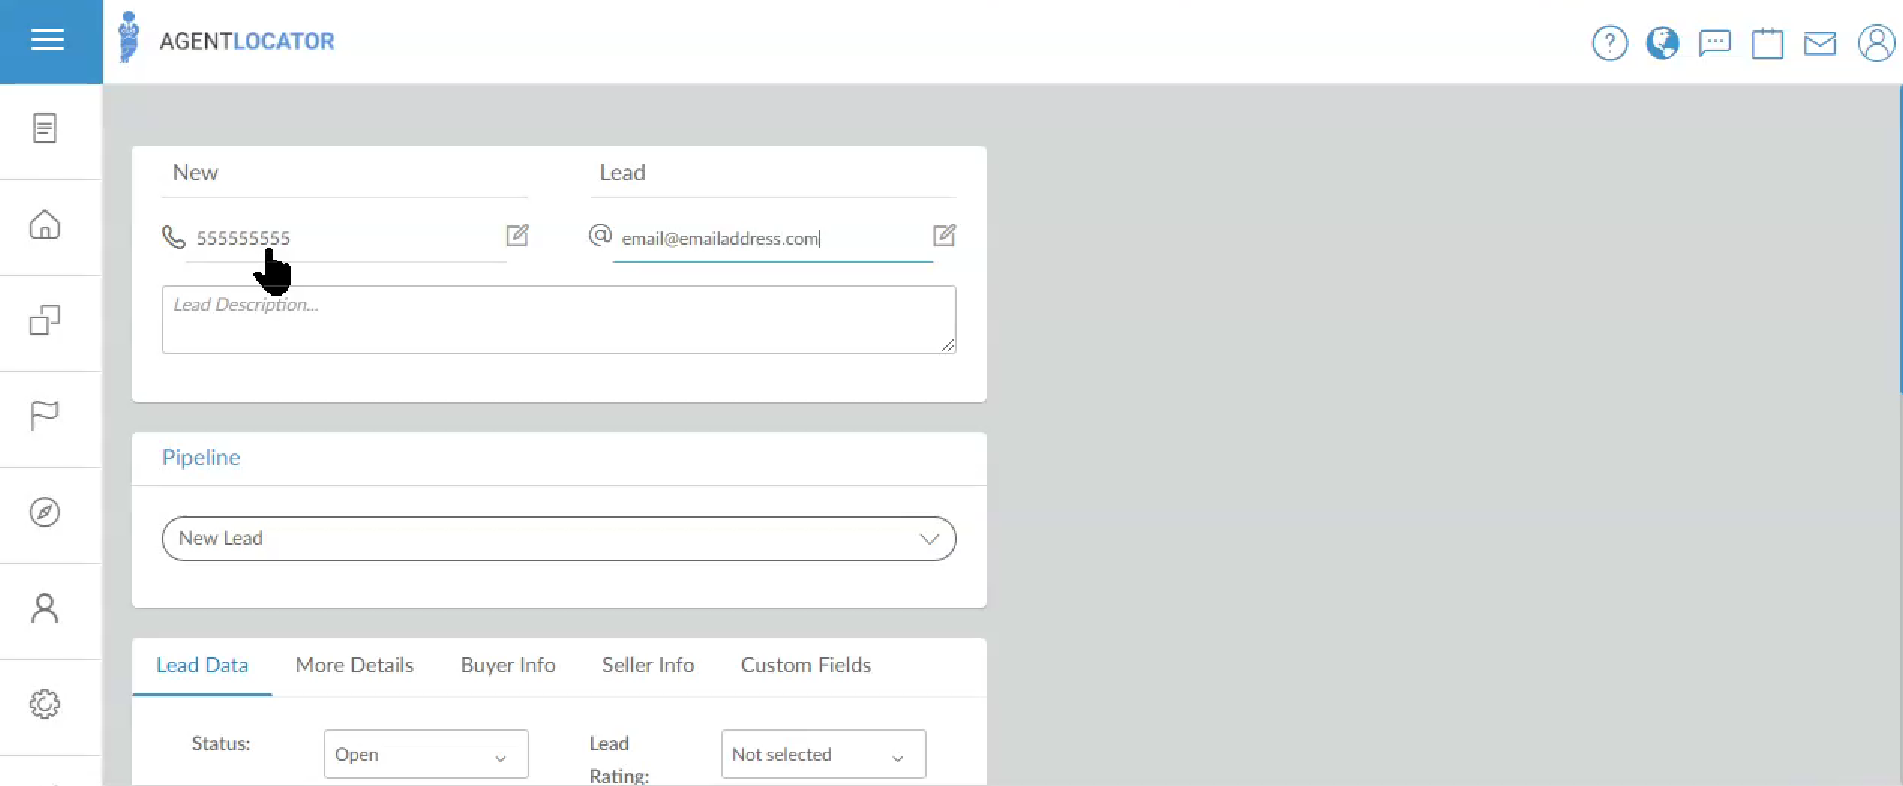This screenshot has width=1903, height=786.
Task: Select the document icon in sidebar
Action: (45, 128)
